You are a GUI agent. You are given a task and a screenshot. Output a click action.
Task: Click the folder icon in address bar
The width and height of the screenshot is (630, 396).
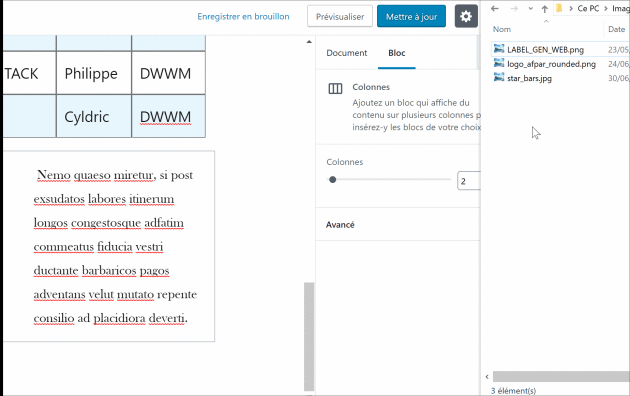[x=559, y=8]
